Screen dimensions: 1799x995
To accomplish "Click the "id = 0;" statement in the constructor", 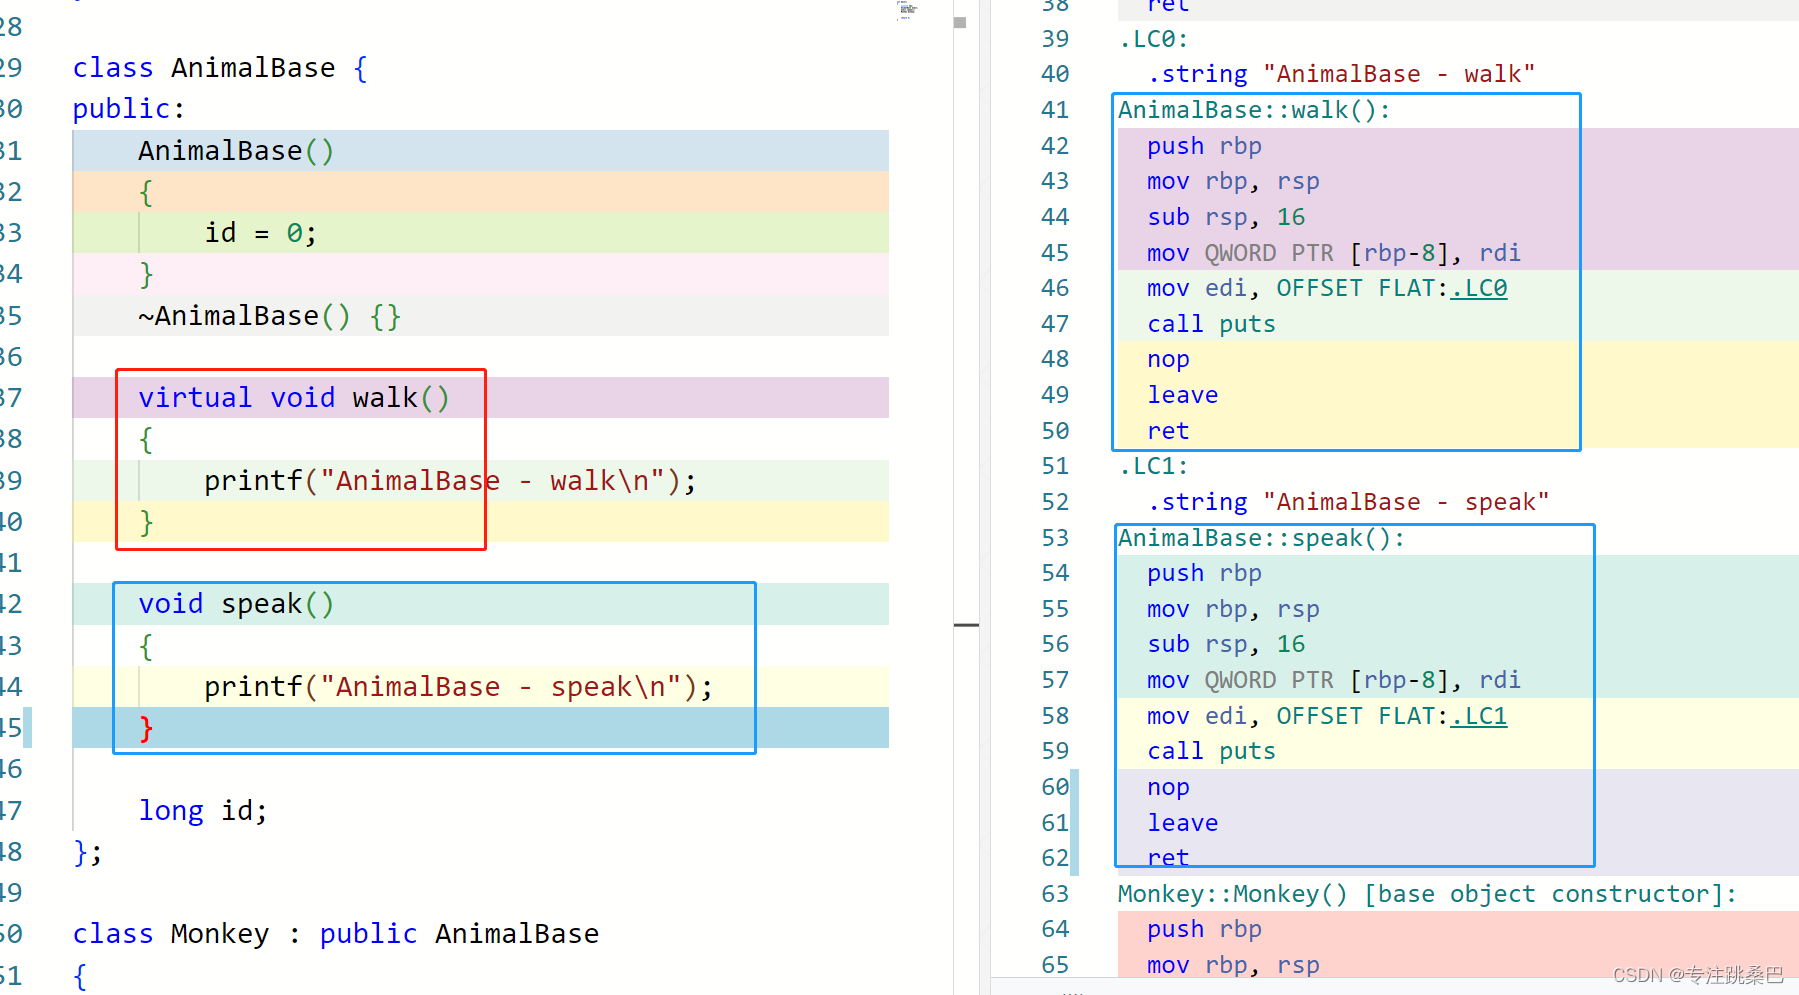I will pyautogui.click(x=260, y=233).
